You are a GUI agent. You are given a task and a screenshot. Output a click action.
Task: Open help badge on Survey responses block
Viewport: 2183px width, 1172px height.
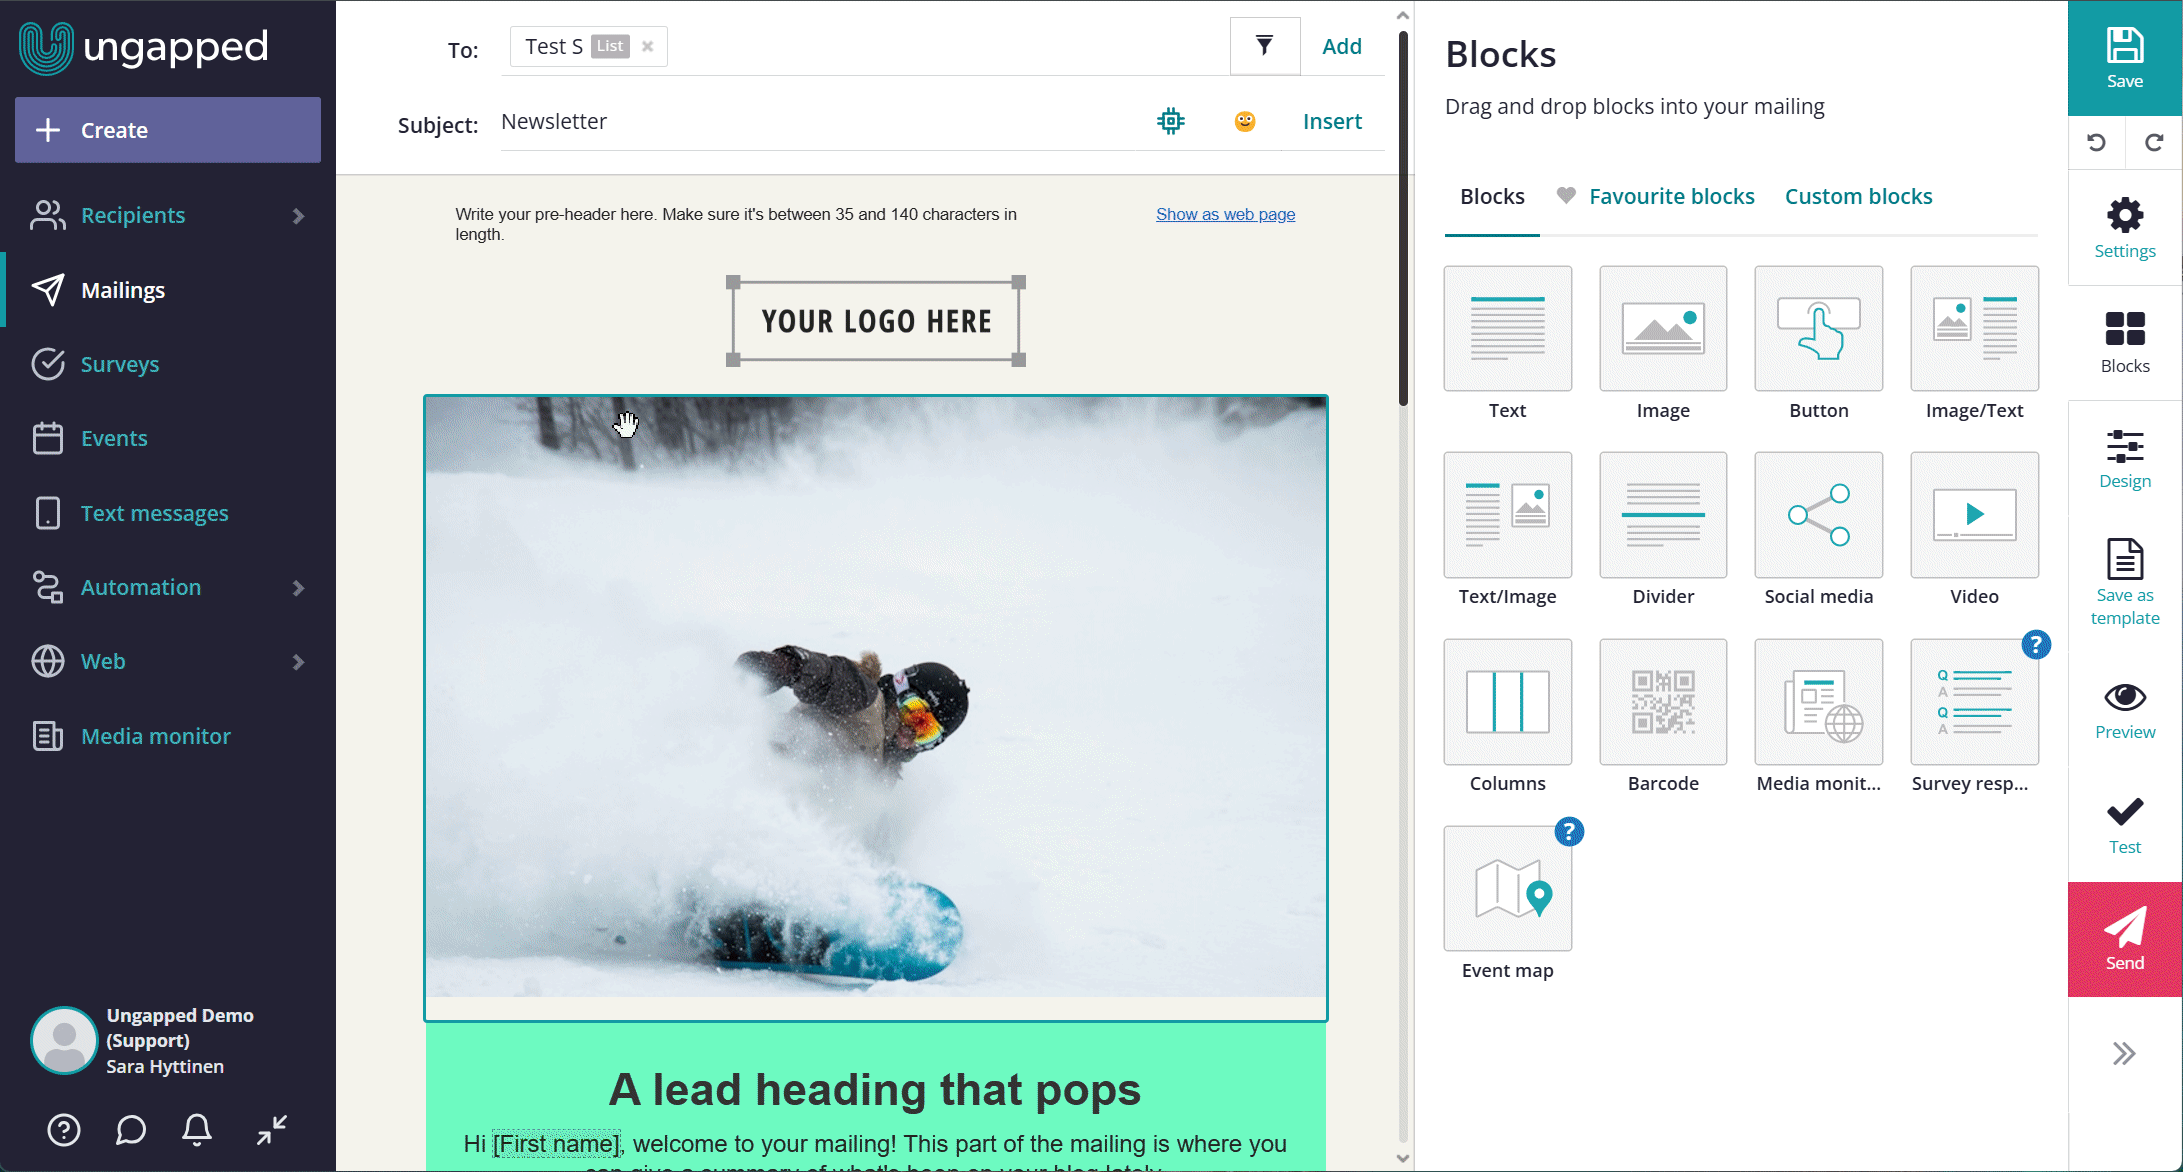tap(2036, 645)
